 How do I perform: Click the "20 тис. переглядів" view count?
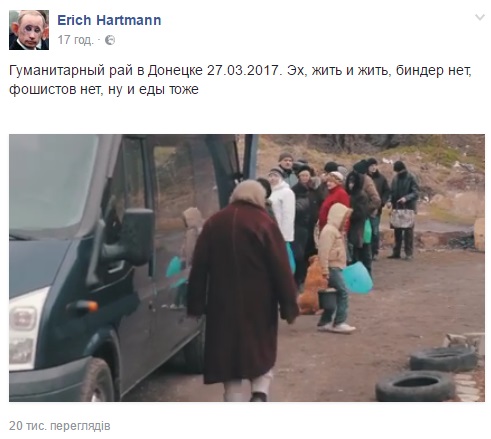[60, 426]
